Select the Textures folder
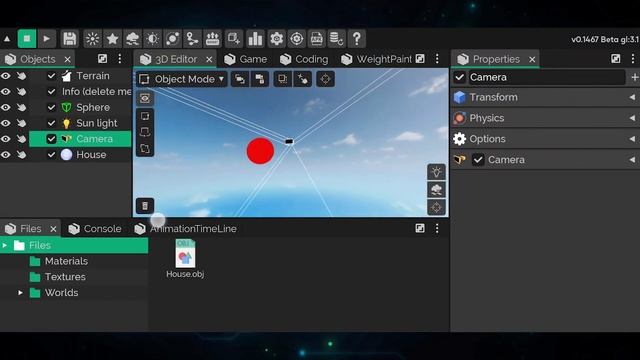Image resolution: width=640 pixels, height=360 pixels. tap(65, 277)
